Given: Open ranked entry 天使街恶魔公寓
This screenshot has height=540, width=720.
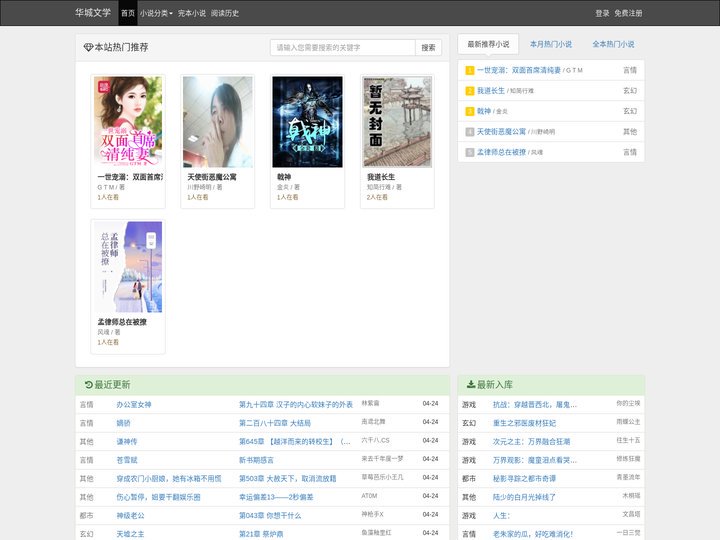Looking at the screenshot, I should (501, 132).
